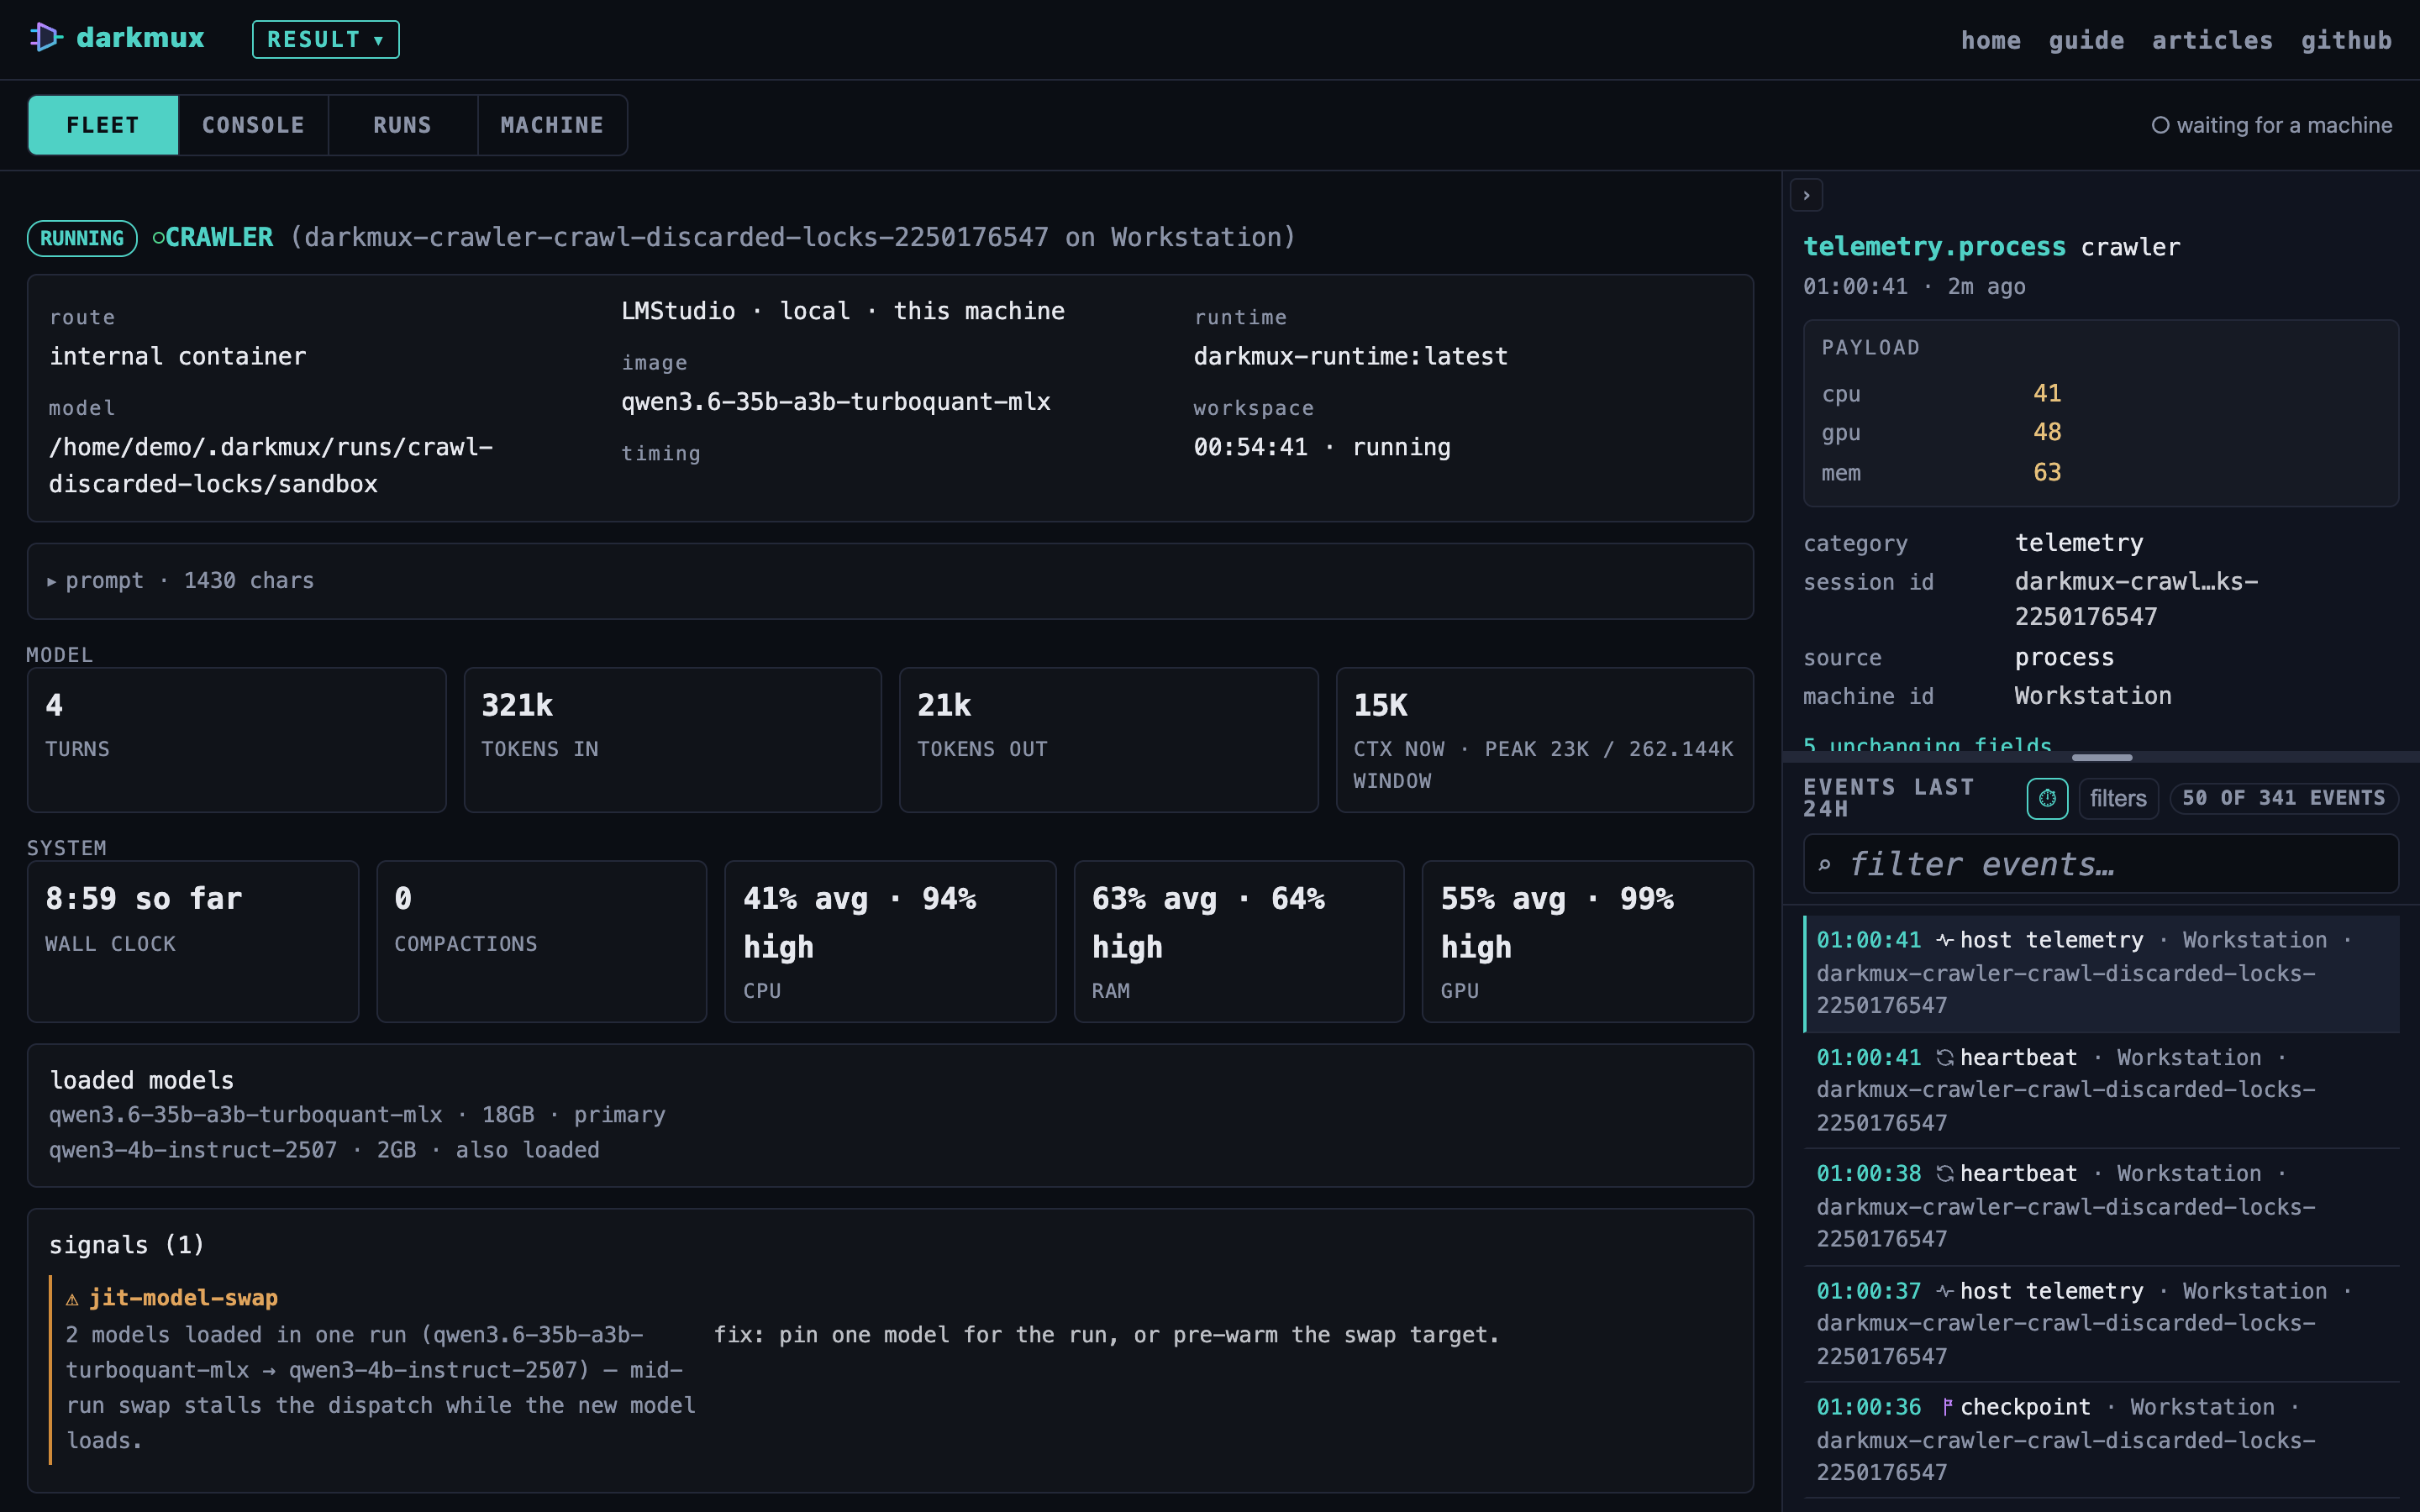Open the events filters button
The width and height of the screenshot is (2420, 1512).
2118,798
